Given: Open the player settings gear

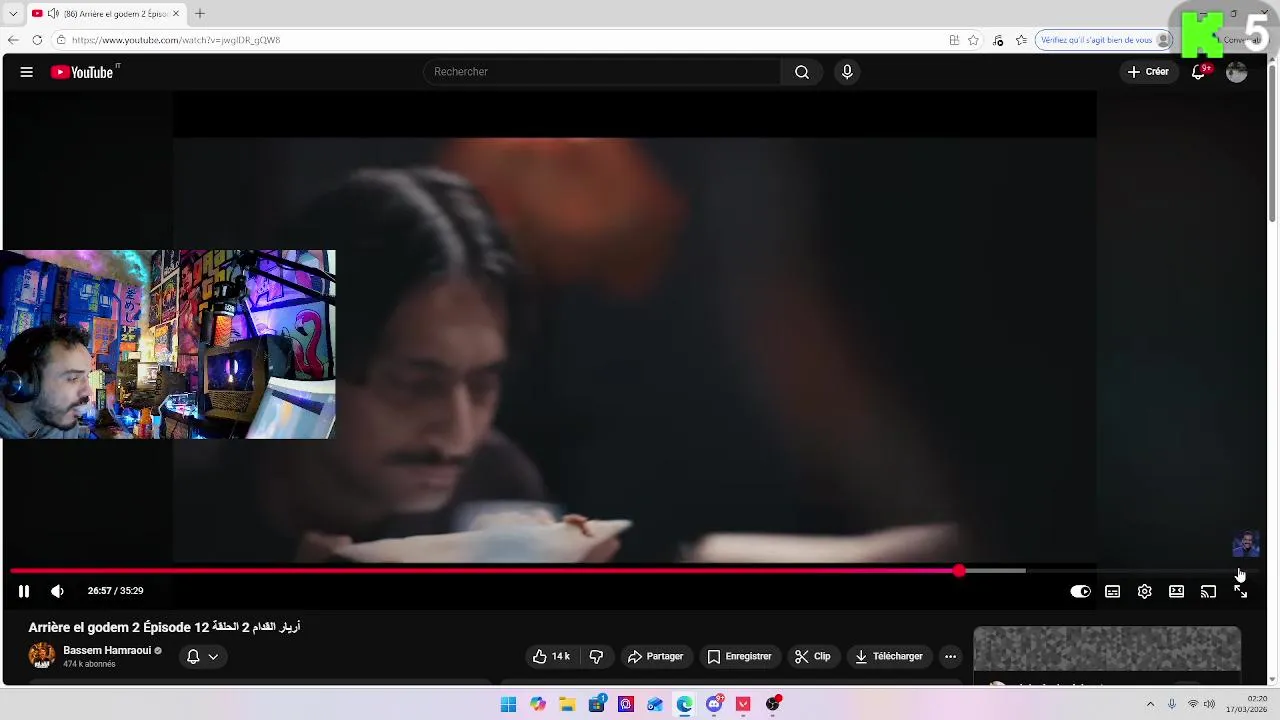Looking at the screenshot, I should pos(1144,591).
